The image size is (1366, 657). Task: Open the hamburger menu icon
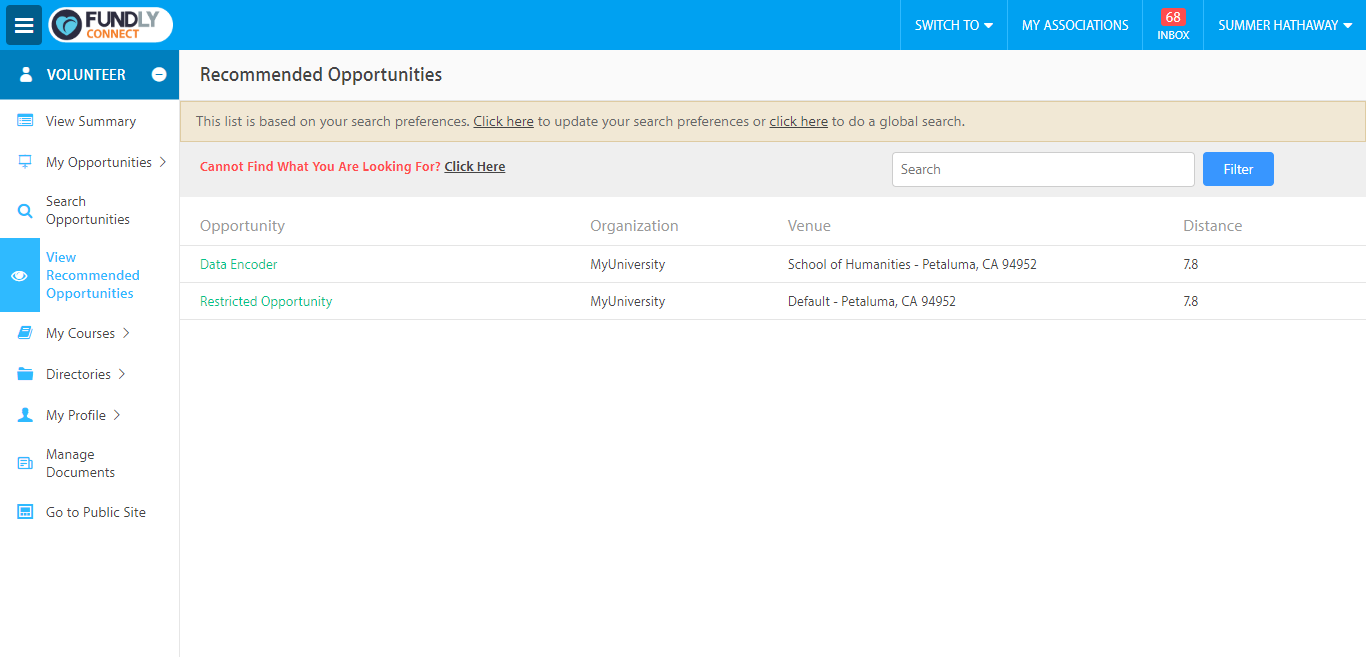(x=24, y=25)
